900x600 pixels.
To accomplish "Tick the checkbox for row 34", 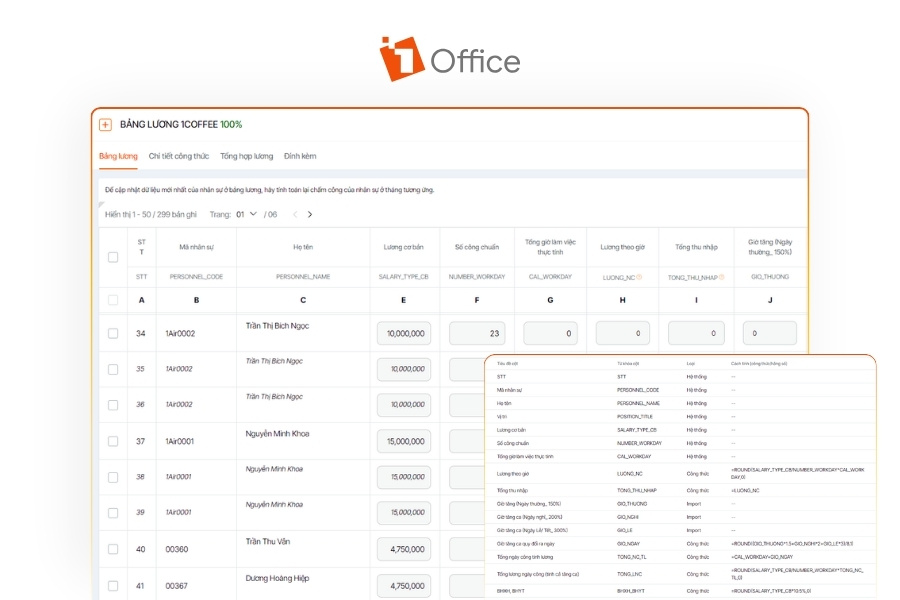I will [x=113, y=334].
